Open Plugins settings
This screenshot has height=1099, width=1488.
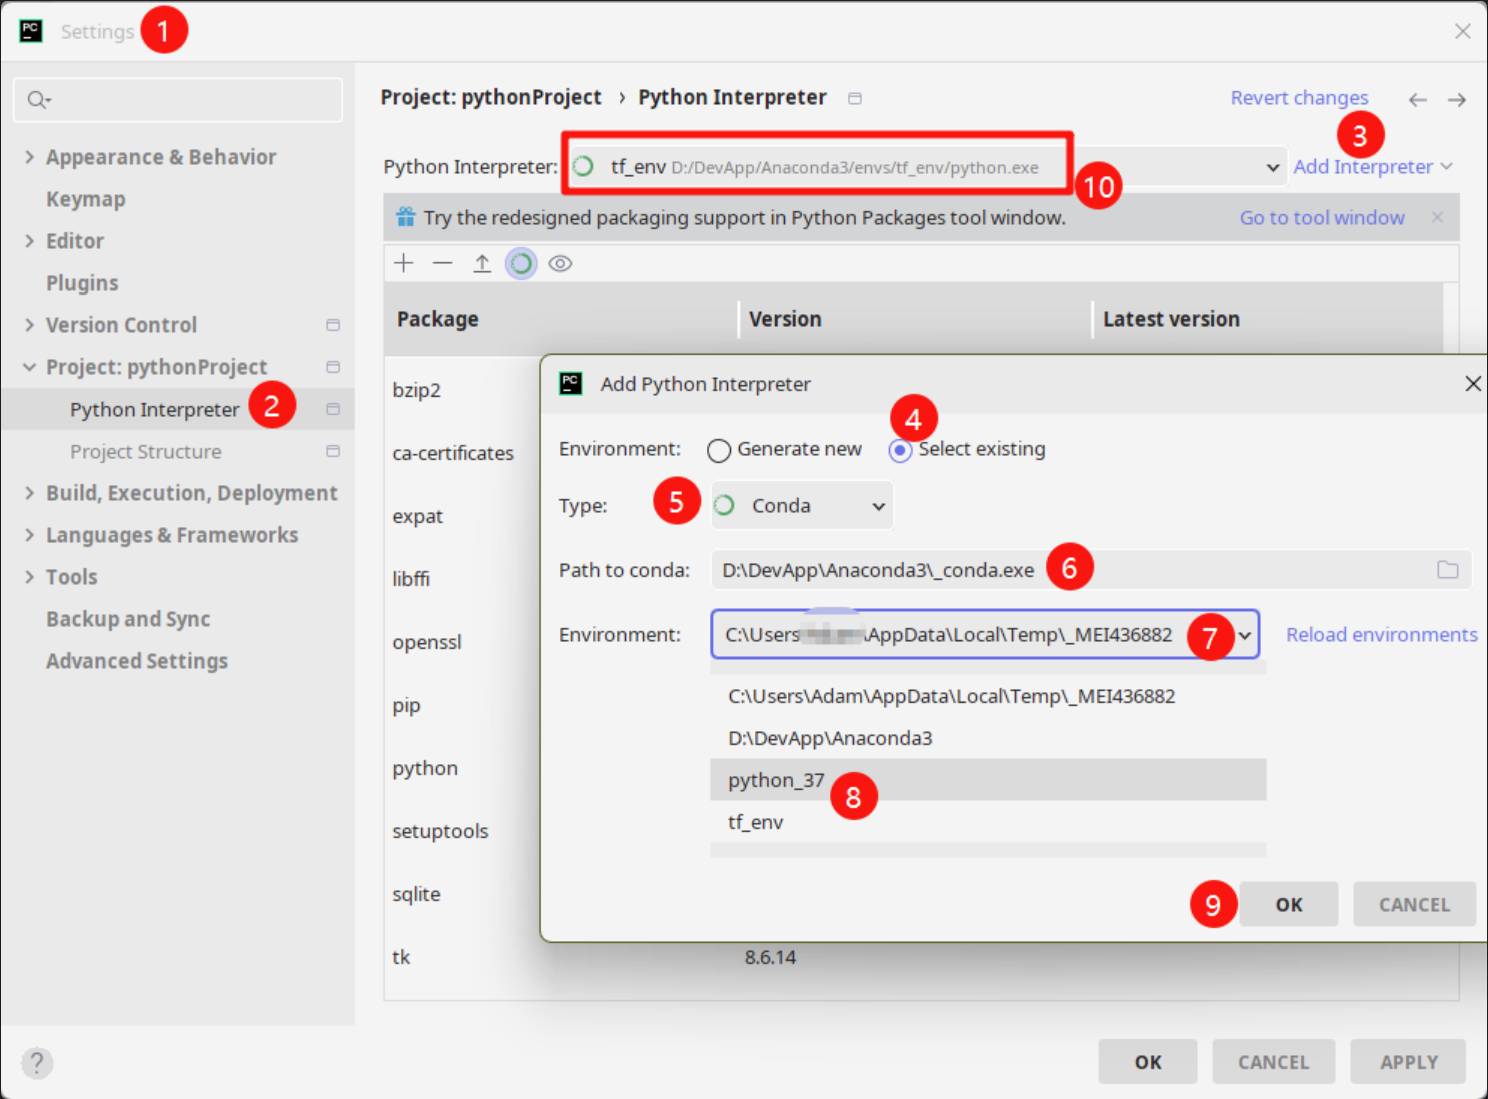point(82,283)
